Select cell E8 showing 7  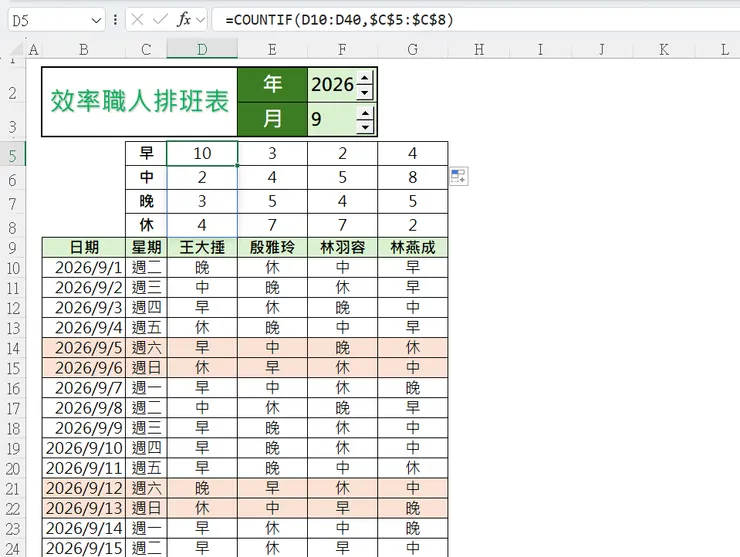(x=272, y=225)
